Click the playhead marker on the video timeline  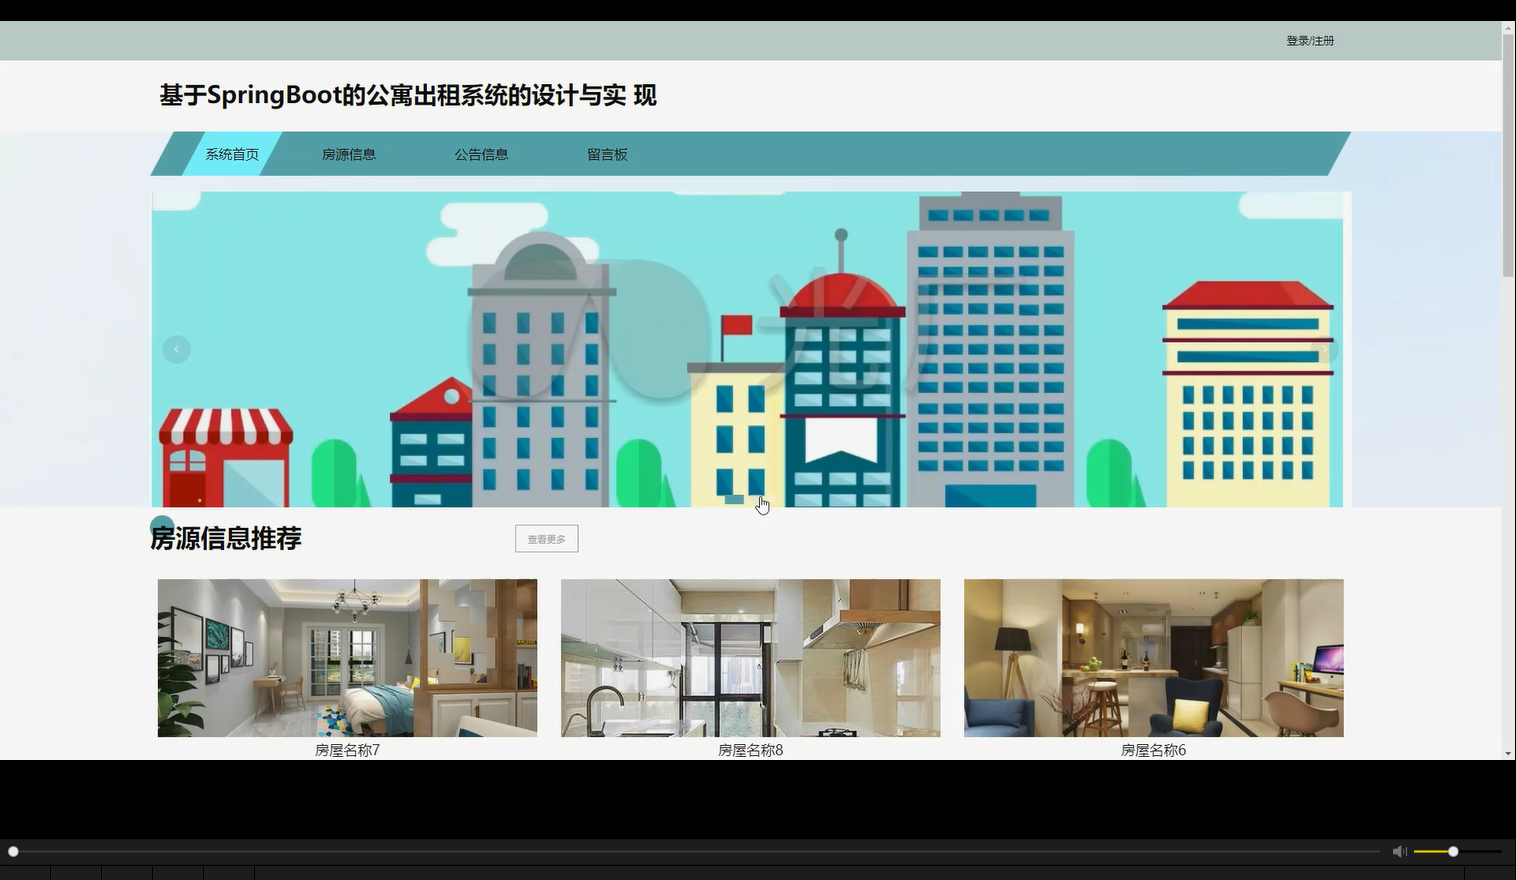point(14,851)
